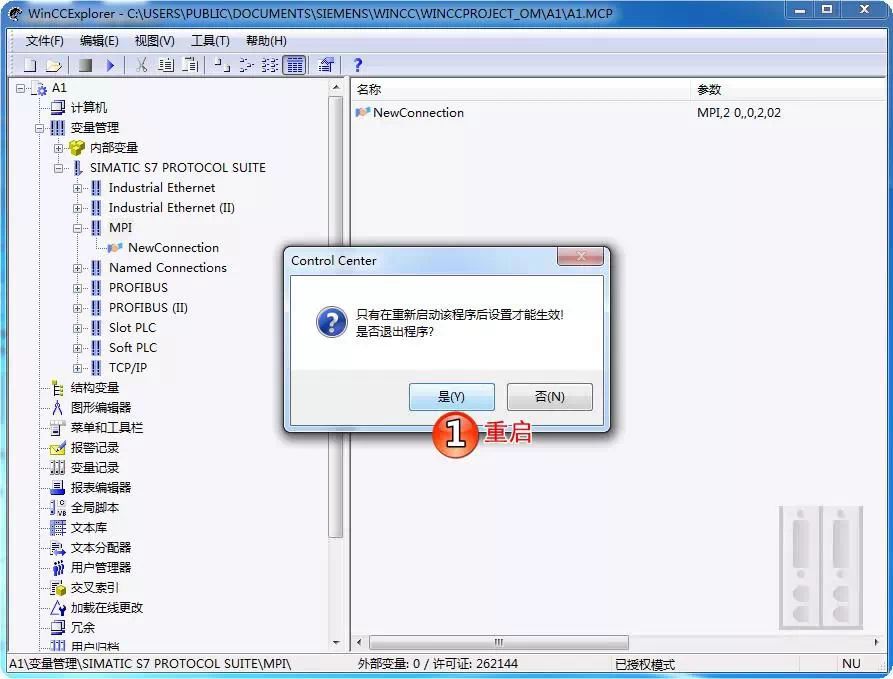Image resolution: width=893 pixels, height=679 pixels.
Task: Open the 帮助(H) menu
Action: (x=266, y=40)
